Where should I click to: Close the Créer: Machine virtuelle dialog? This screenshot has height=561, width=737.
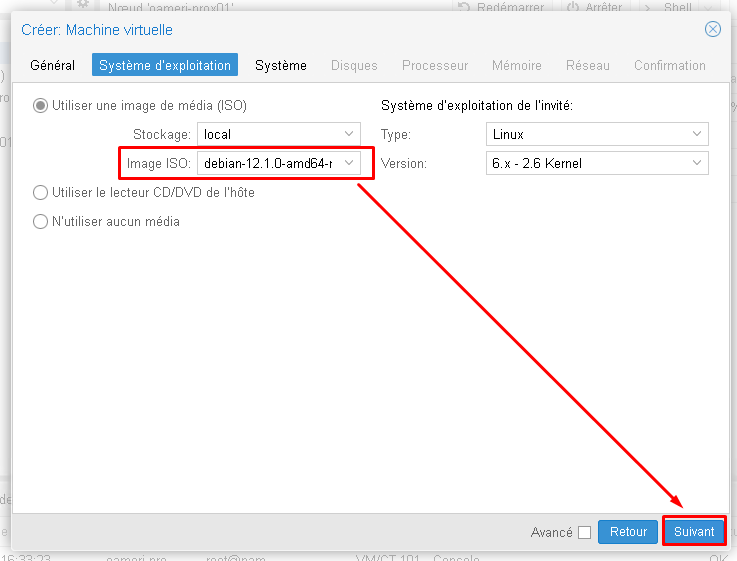713,29
